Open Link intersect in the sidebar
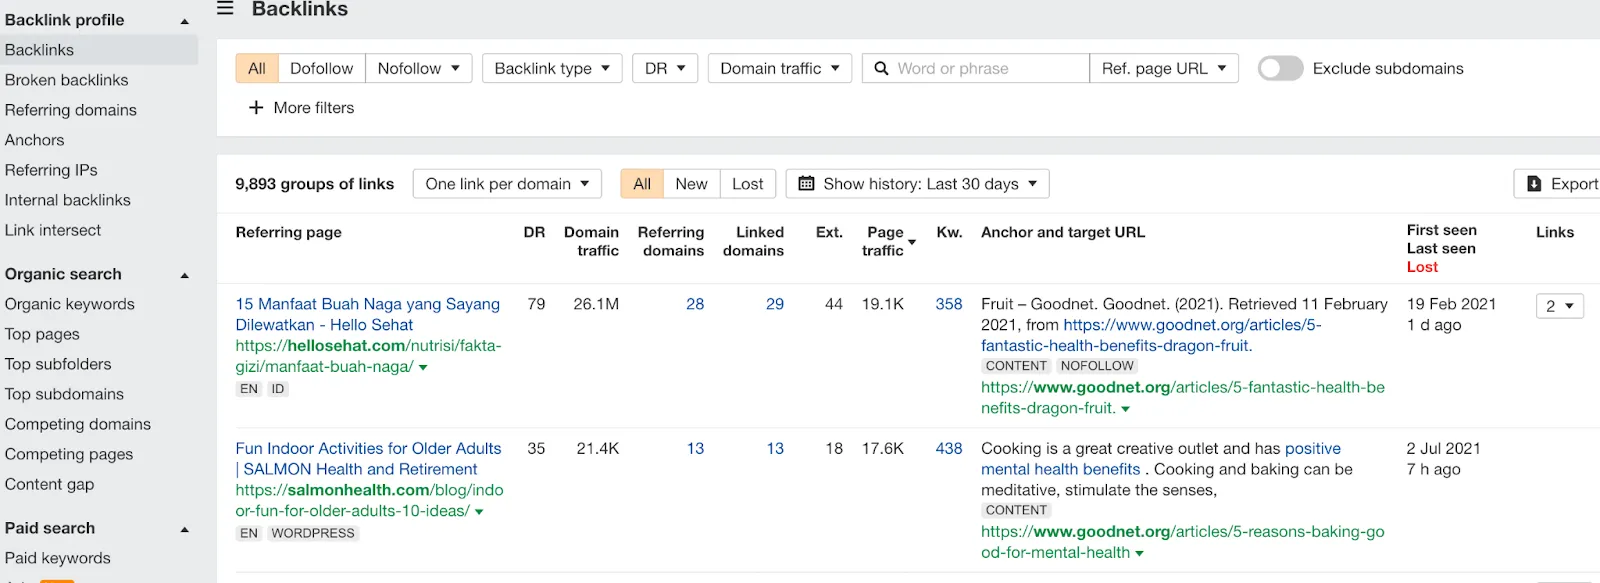Viewport: 1600px width, 583px height. [53, 230]
